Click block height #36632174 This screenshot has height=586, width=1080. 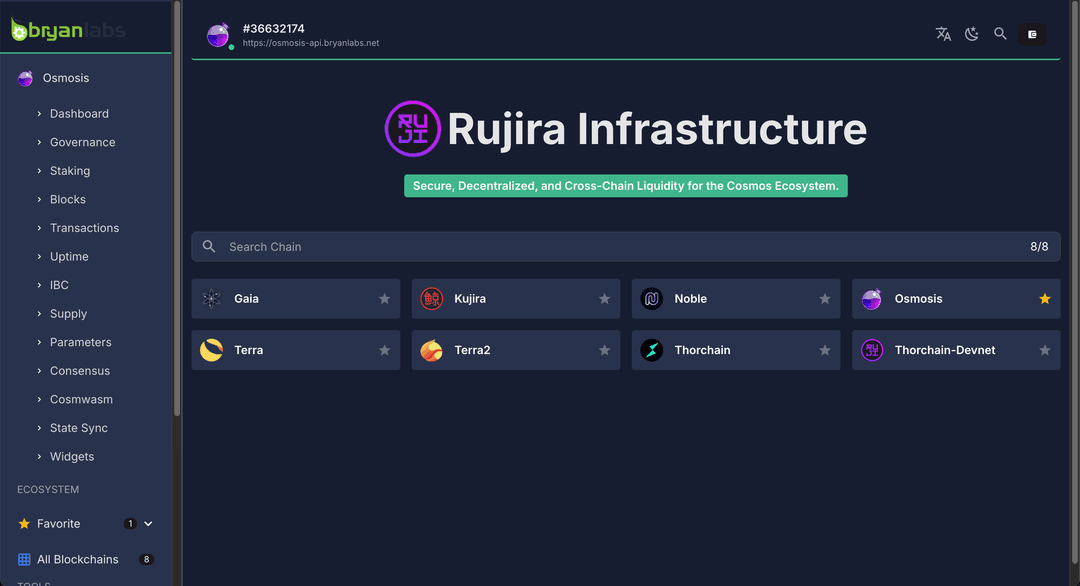[273, 28]
